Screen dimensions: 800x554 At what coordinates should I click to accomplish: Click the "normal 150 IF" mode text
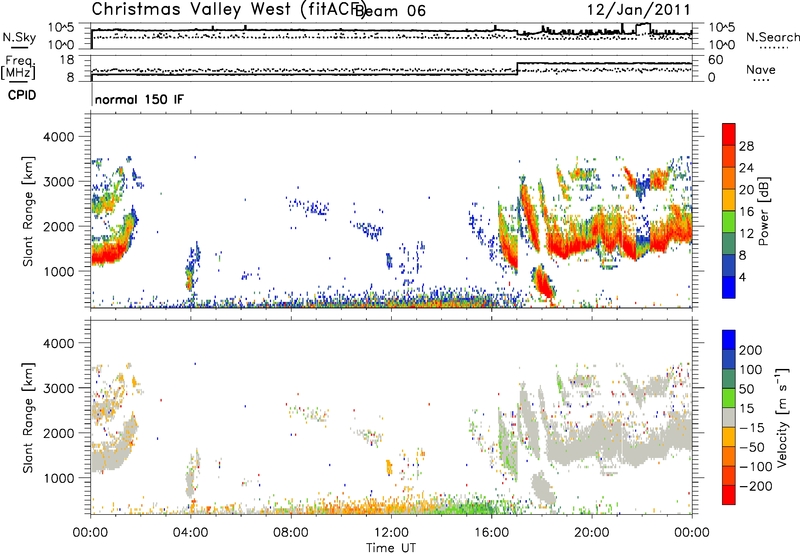coord(139,99)
